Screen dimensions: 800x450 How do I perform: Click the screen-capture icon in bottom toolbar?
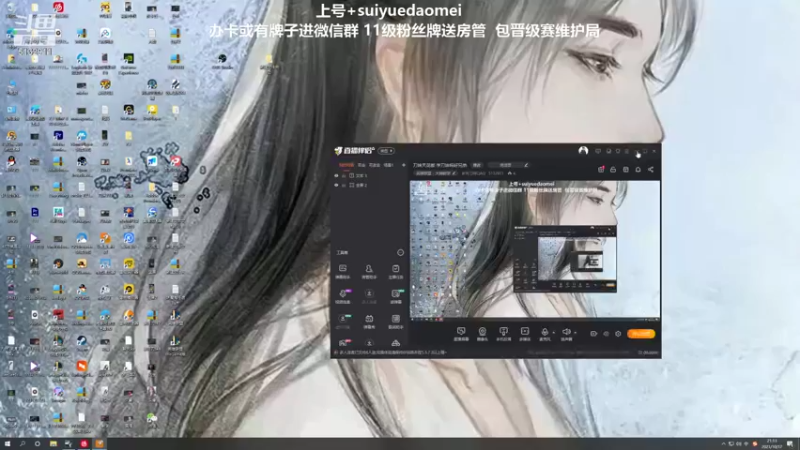coord(504,333)
